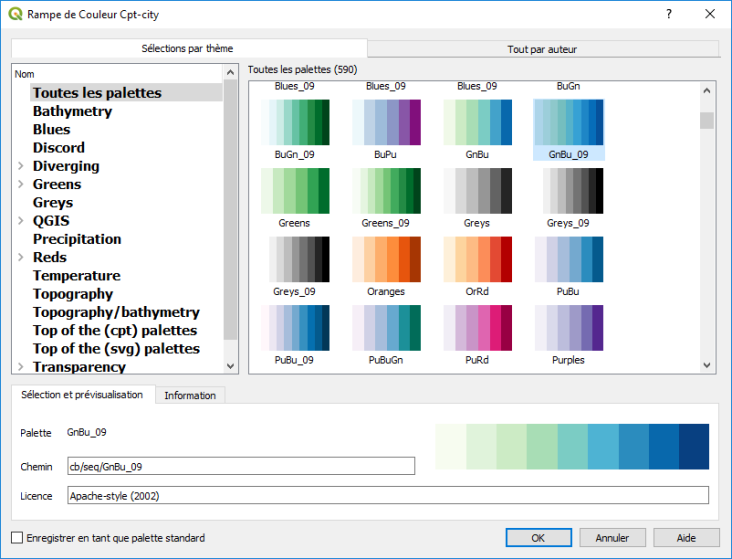Select the Purples palette thumbnail

568,327
